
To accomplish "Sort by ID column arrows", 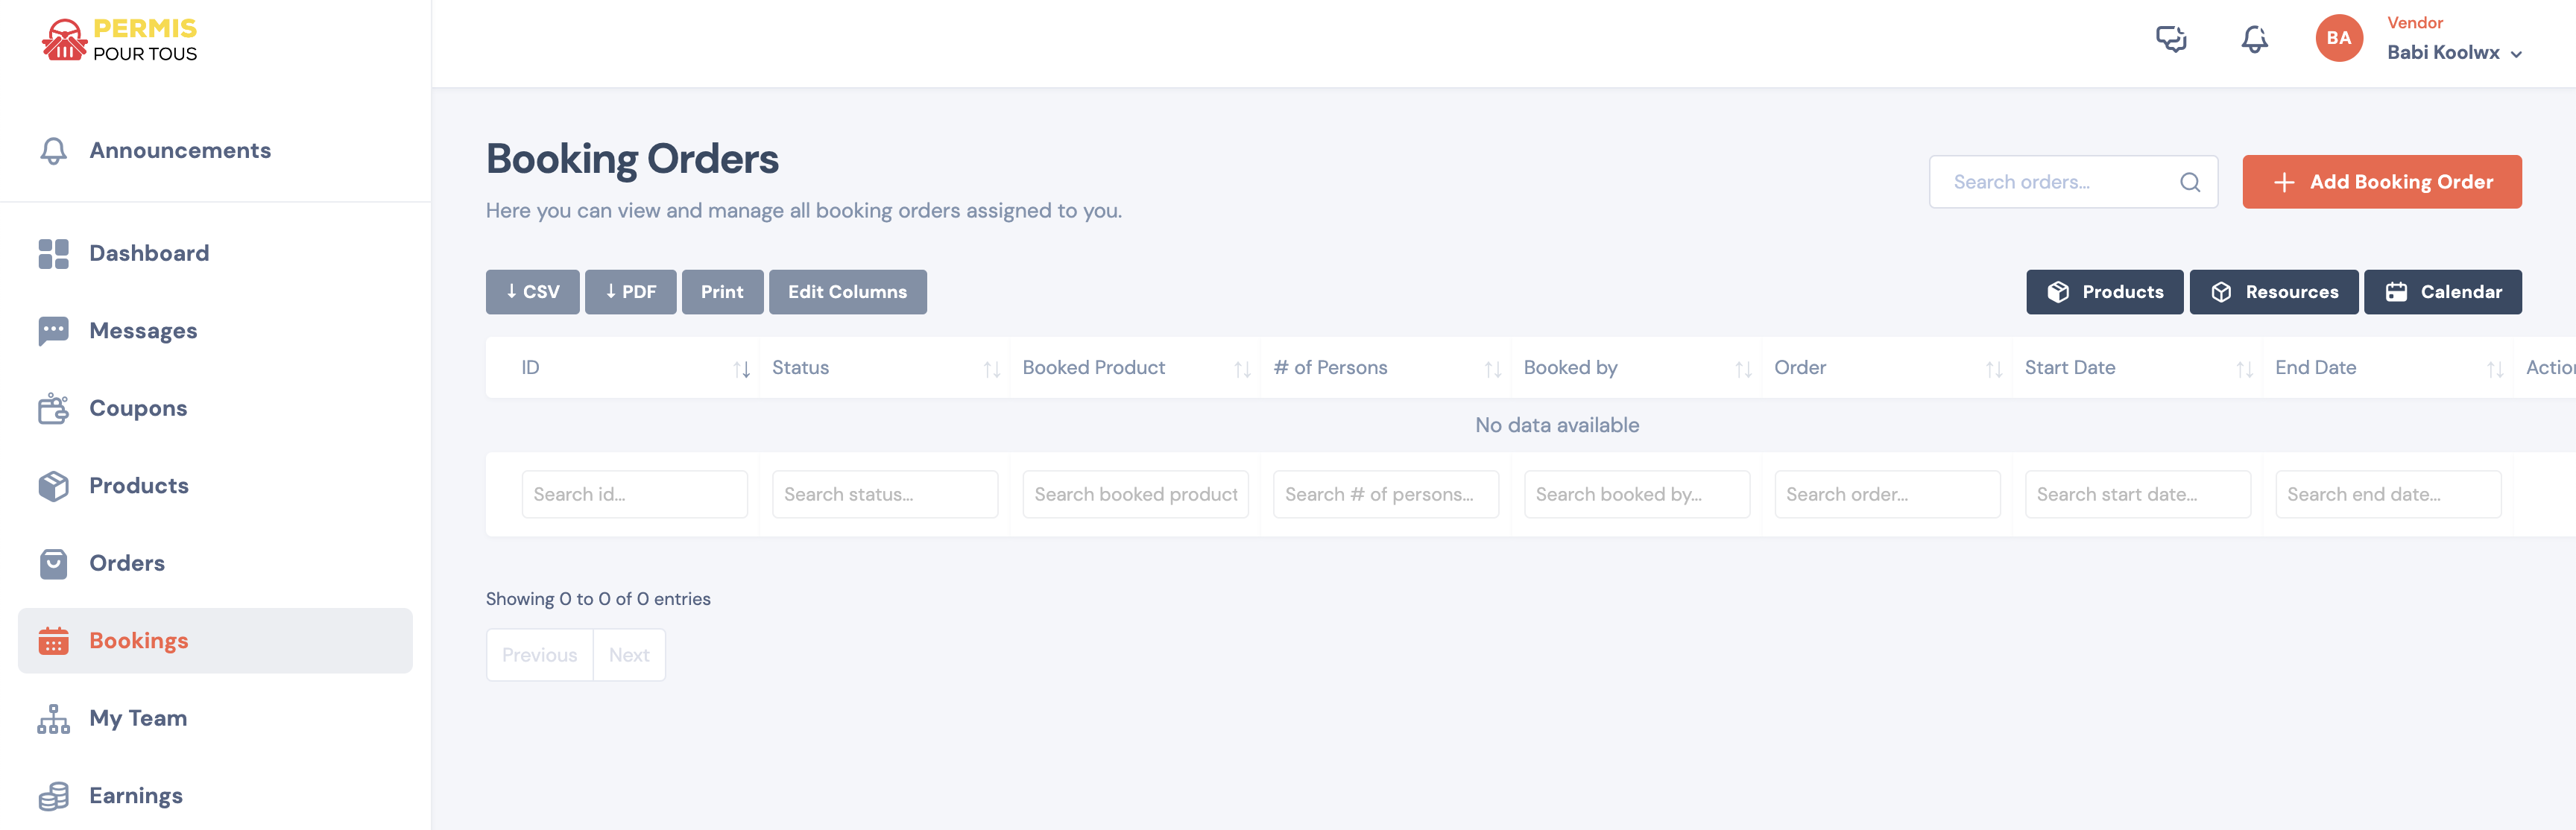I will (741, 369).
